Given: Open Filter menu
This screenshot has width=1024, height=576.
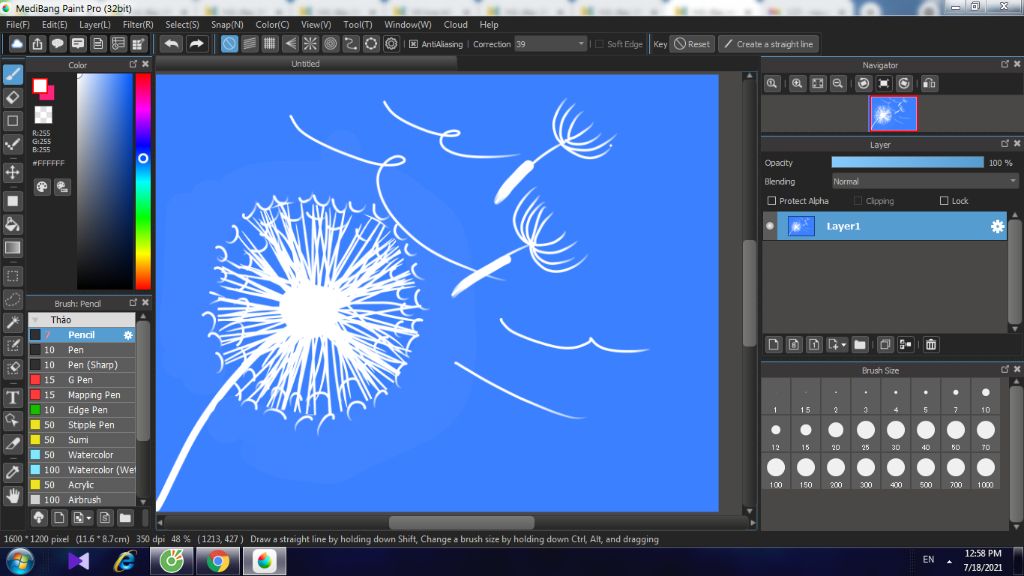Looking at the screenshot, I should [x=138, y=24].
